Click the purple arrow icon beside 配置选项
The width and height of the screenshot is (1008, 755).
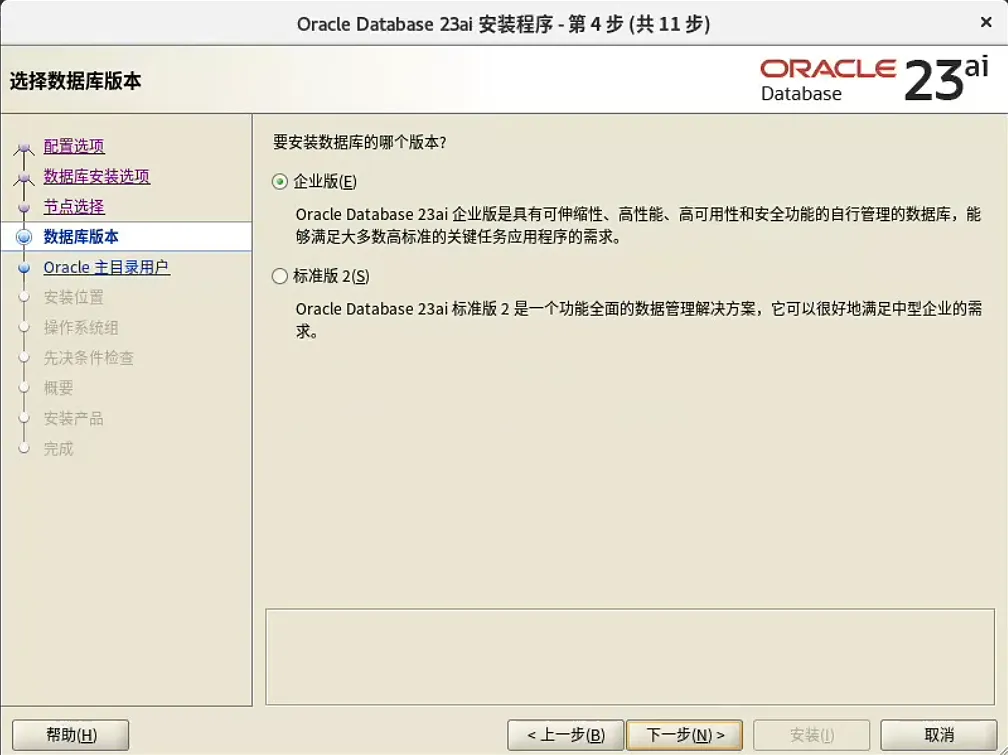(22, 146)
